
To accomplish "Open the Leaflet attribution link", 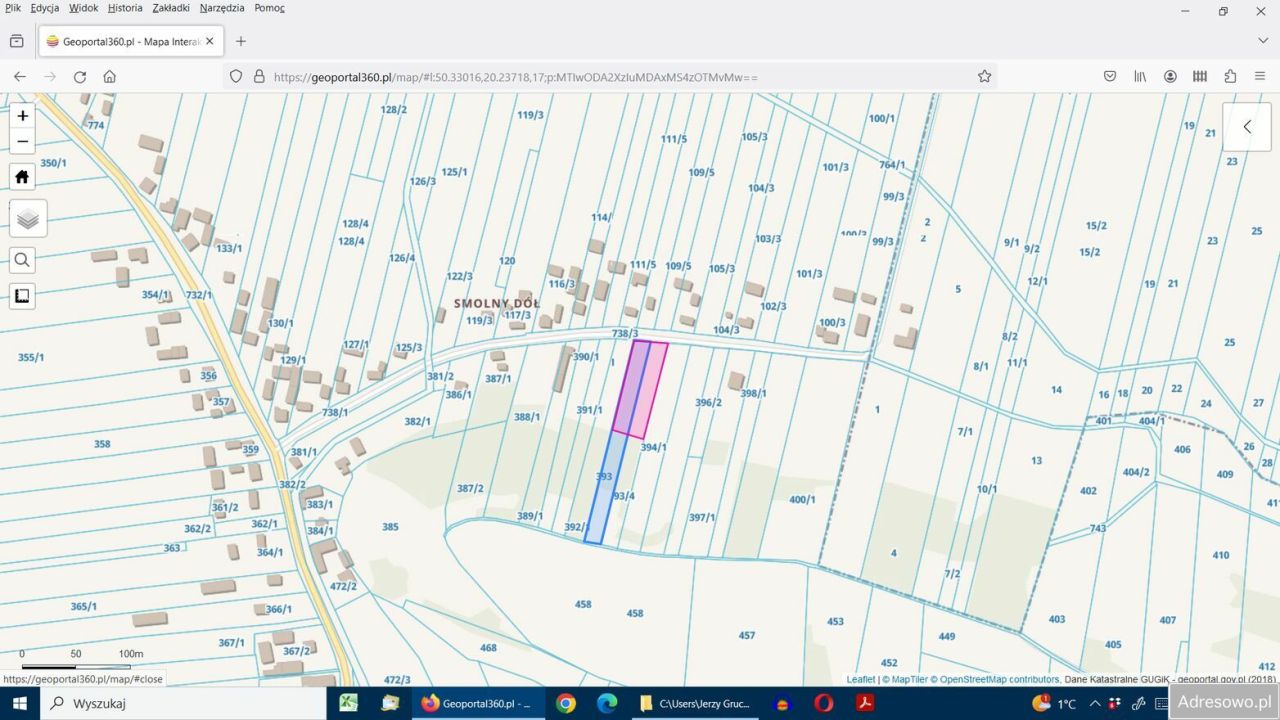I will pyautogui.click(x=861, y=680).
